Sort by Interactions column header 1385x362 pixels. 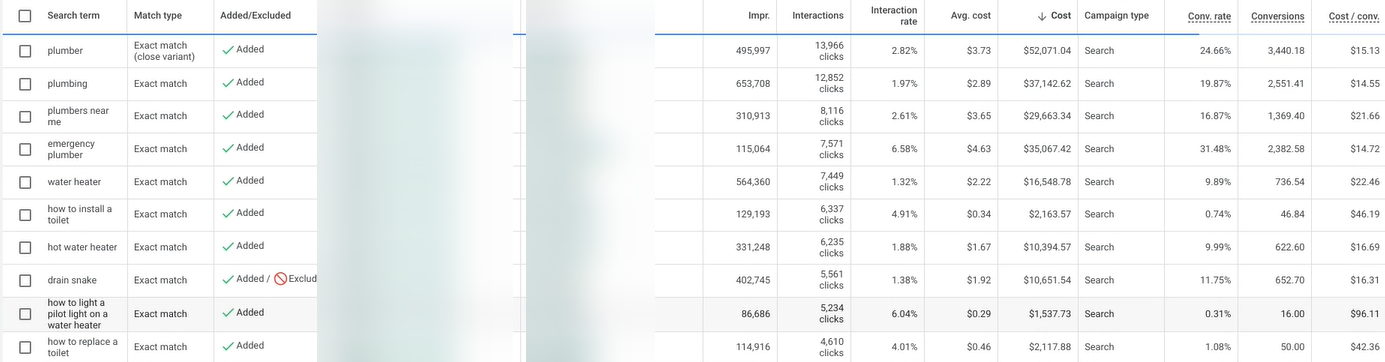(x=818, y=16)
